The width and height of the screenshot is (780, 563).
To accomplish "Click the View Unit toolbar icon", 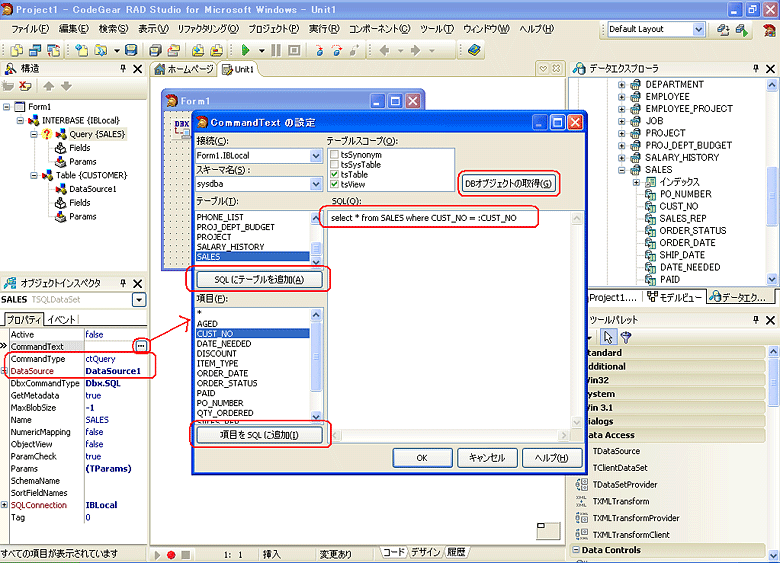I will click(16, 50).
